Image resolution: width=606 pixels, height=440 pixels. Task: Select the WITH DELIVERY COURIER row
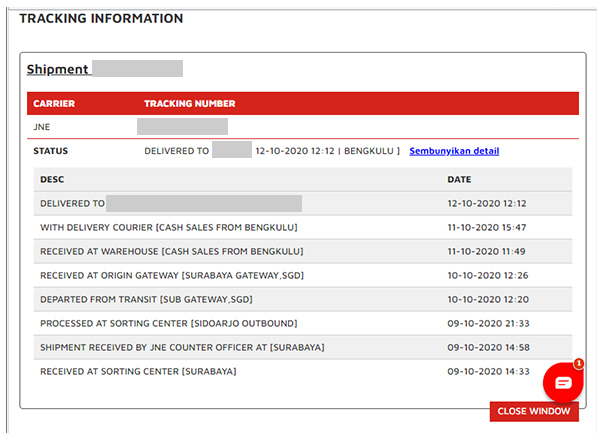(171, 227)
